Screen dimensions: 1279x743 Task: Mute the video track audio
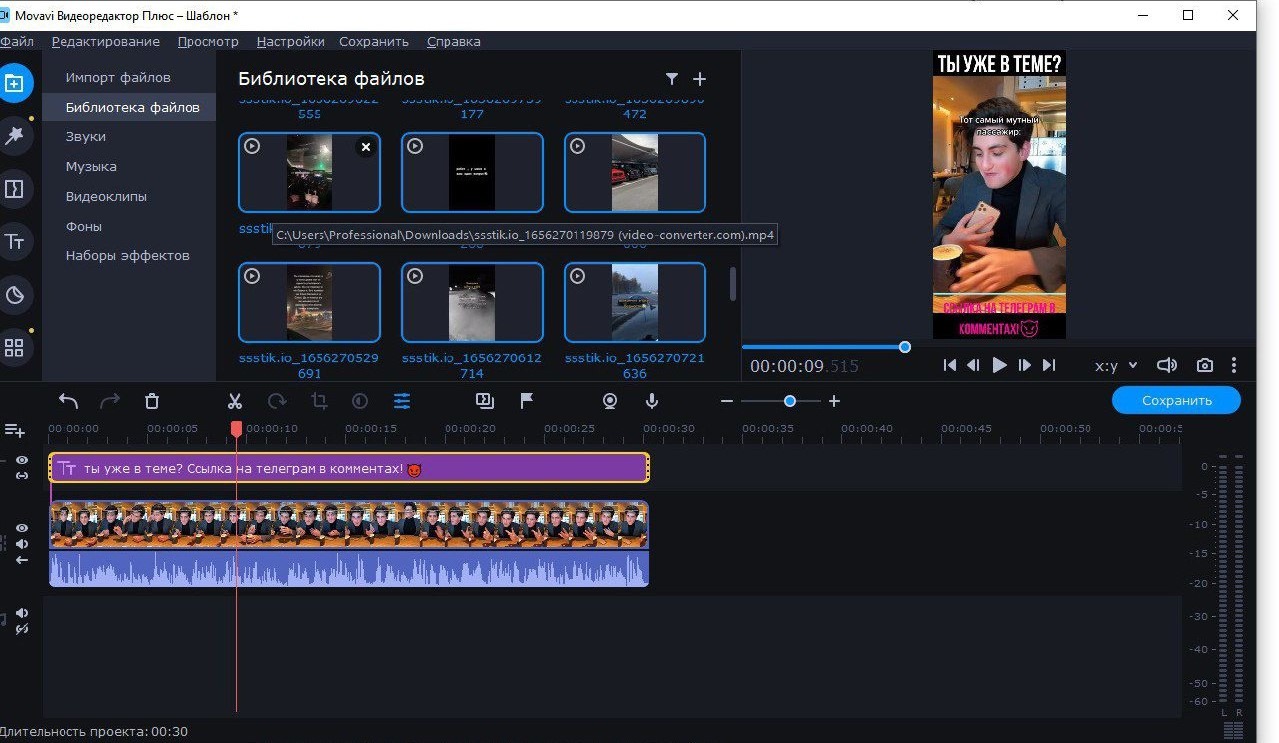22,544
